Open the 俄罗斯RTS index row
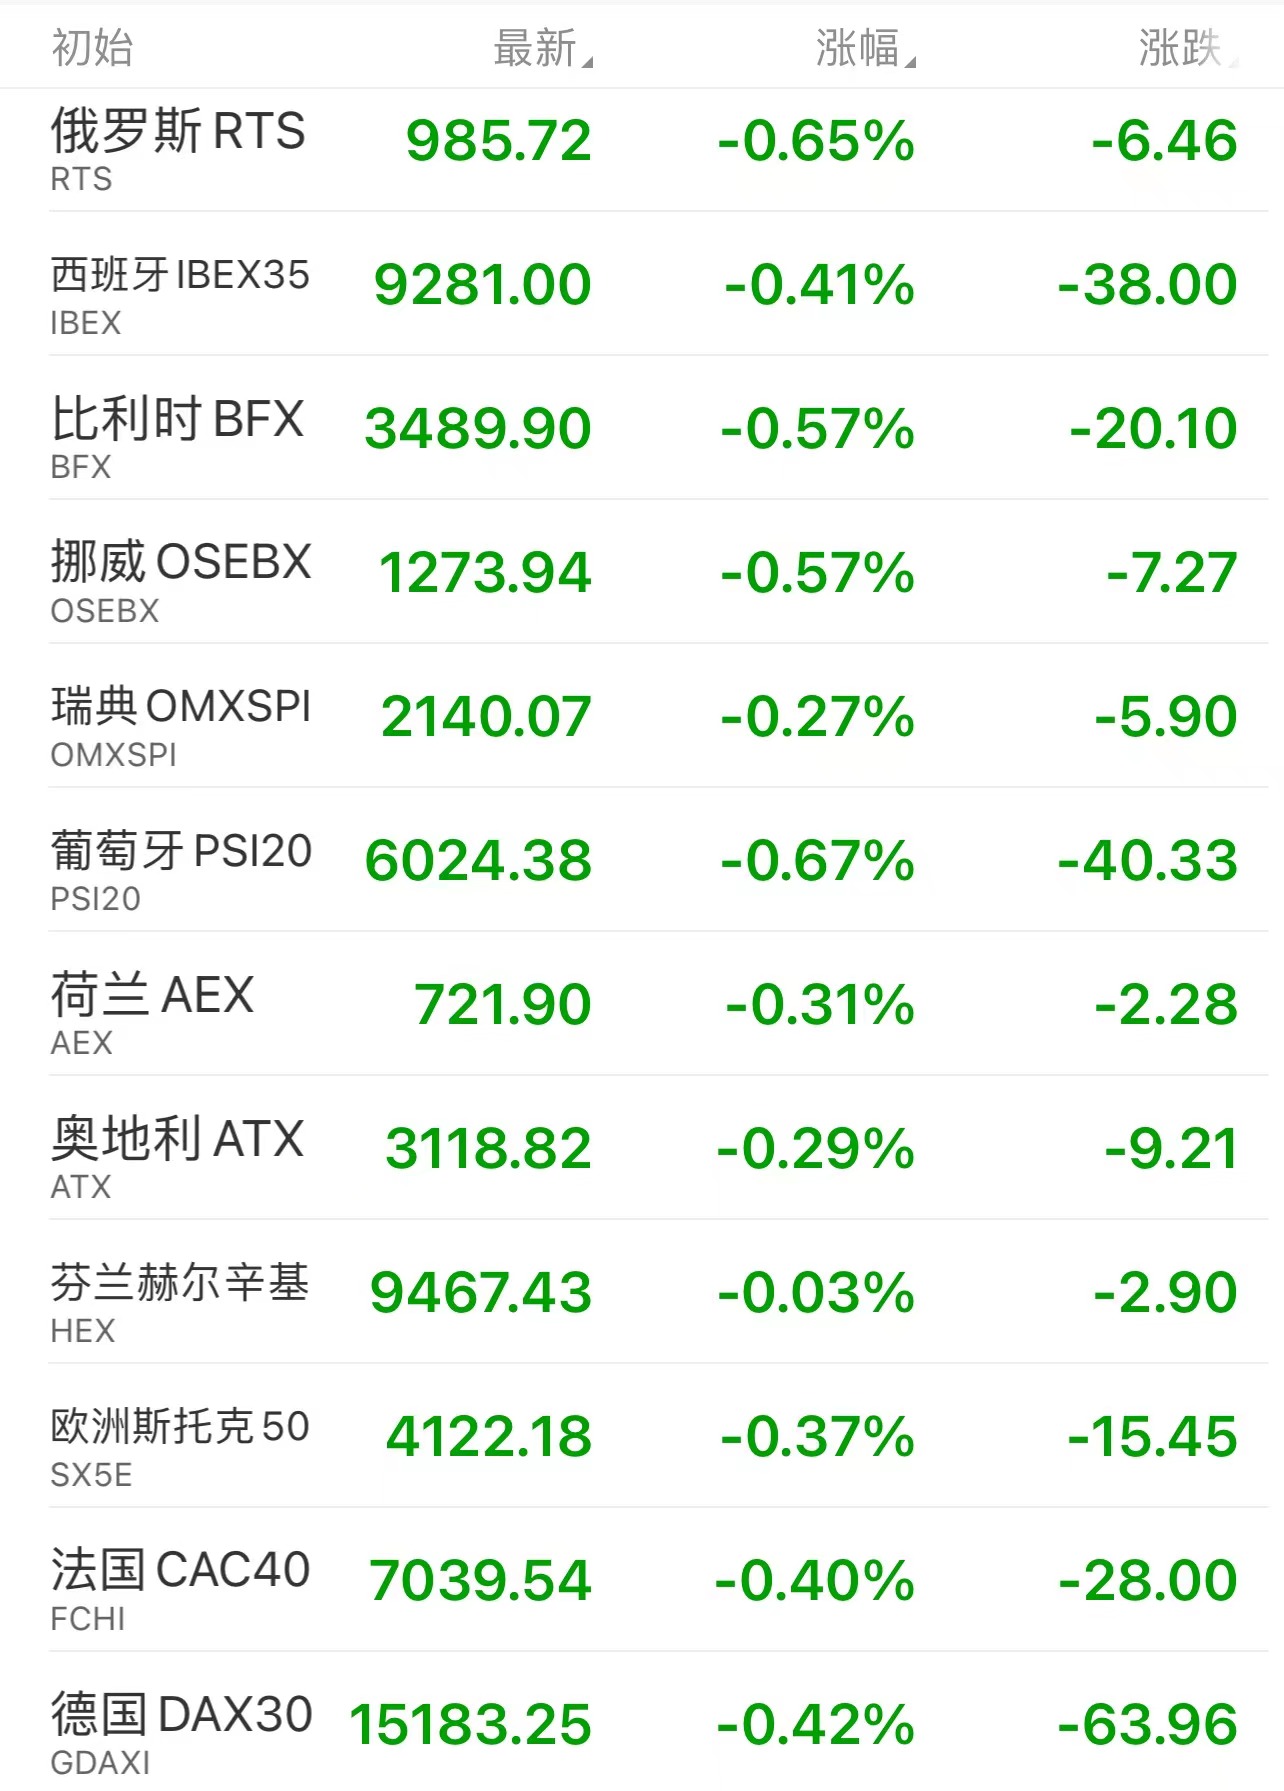This screenshot has width=1284, height=1791. pyautogui.click(x=178, y=132)
